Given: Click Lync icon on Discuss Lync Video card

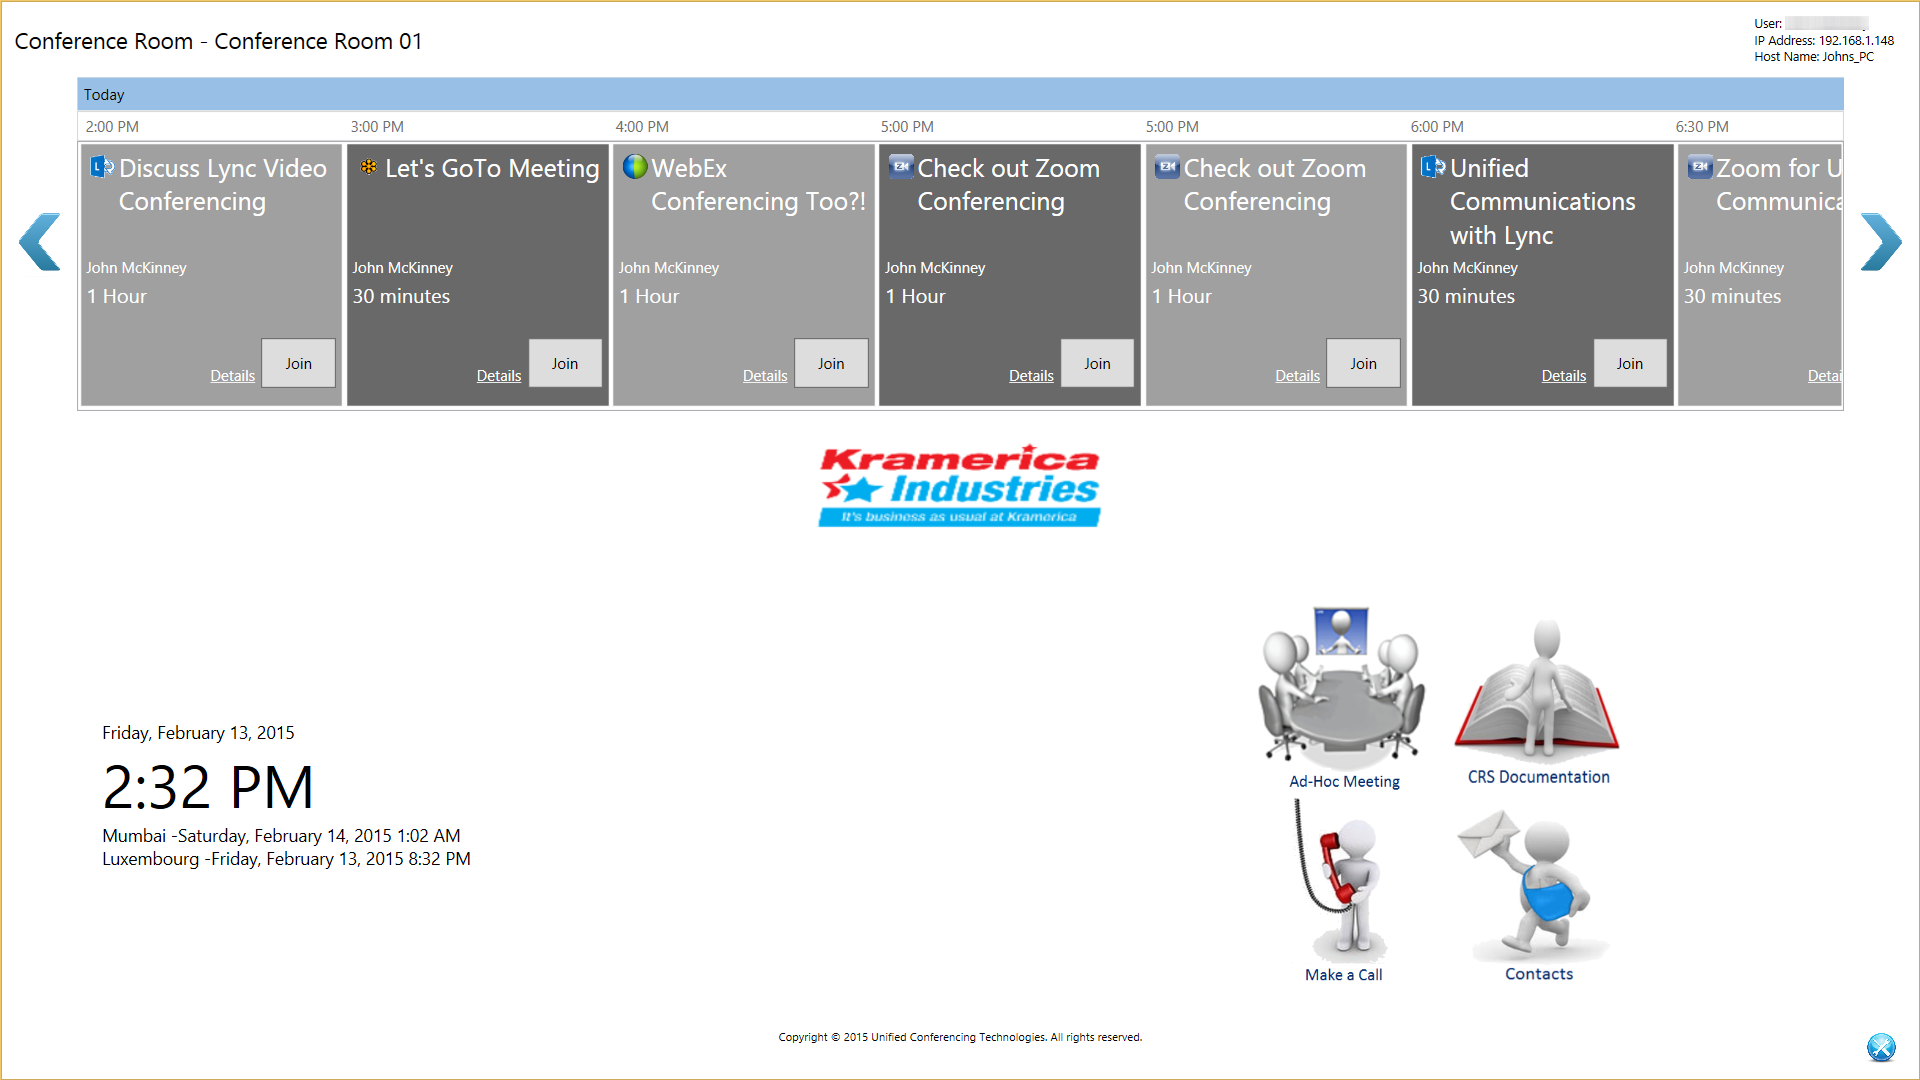Looking at the screenshot, I should tap(102, 167).
